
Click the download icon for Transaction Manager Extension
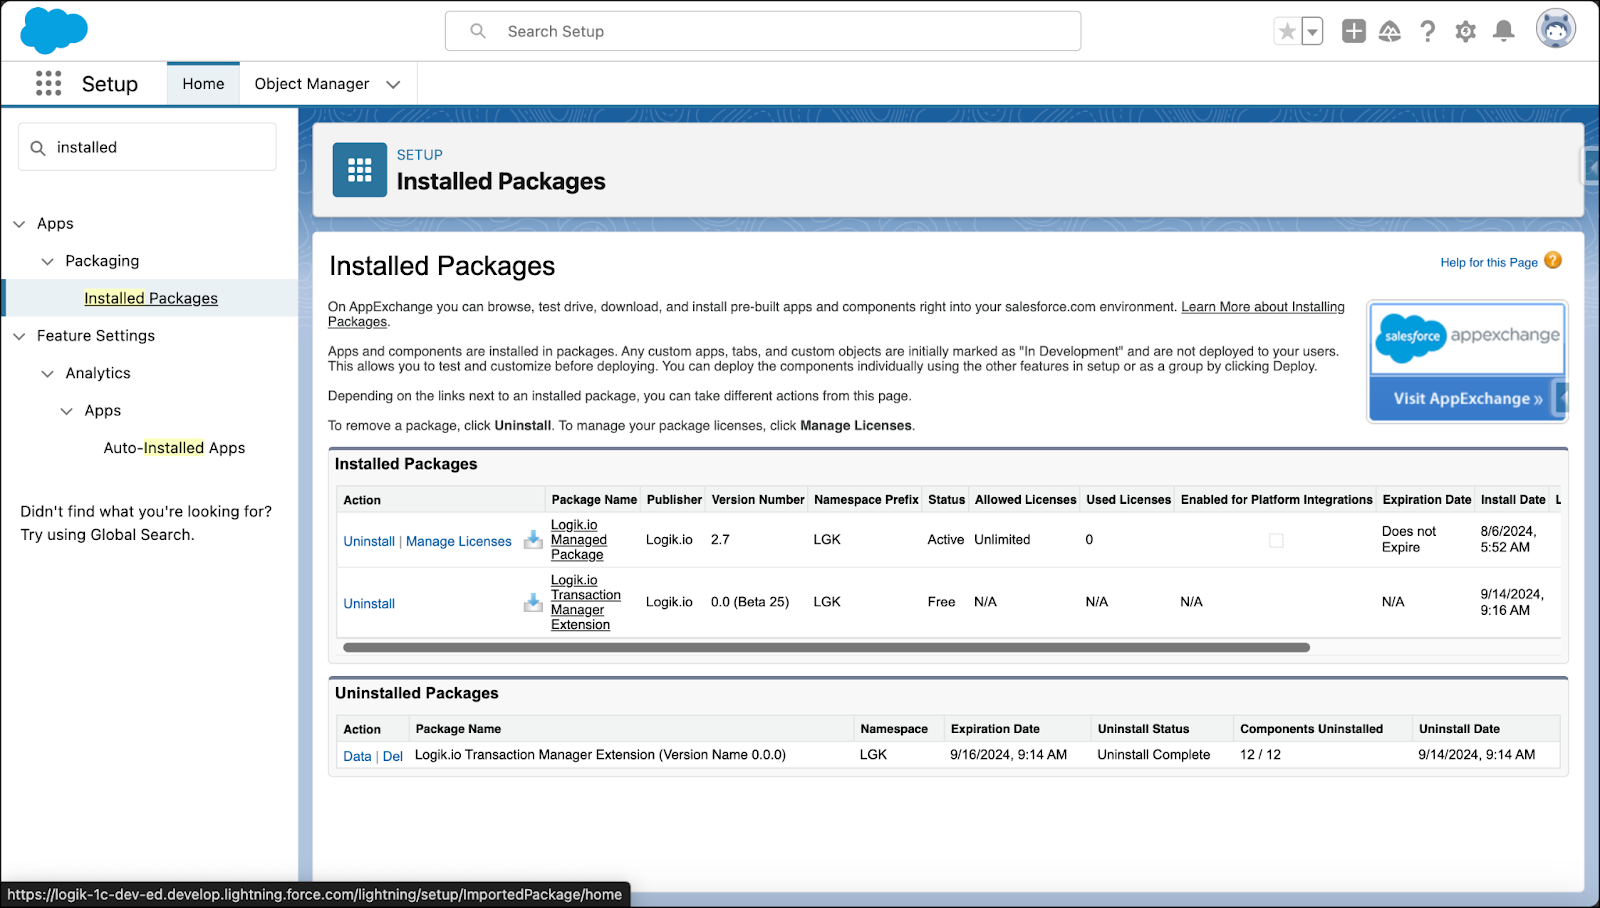tap(533, 602)
